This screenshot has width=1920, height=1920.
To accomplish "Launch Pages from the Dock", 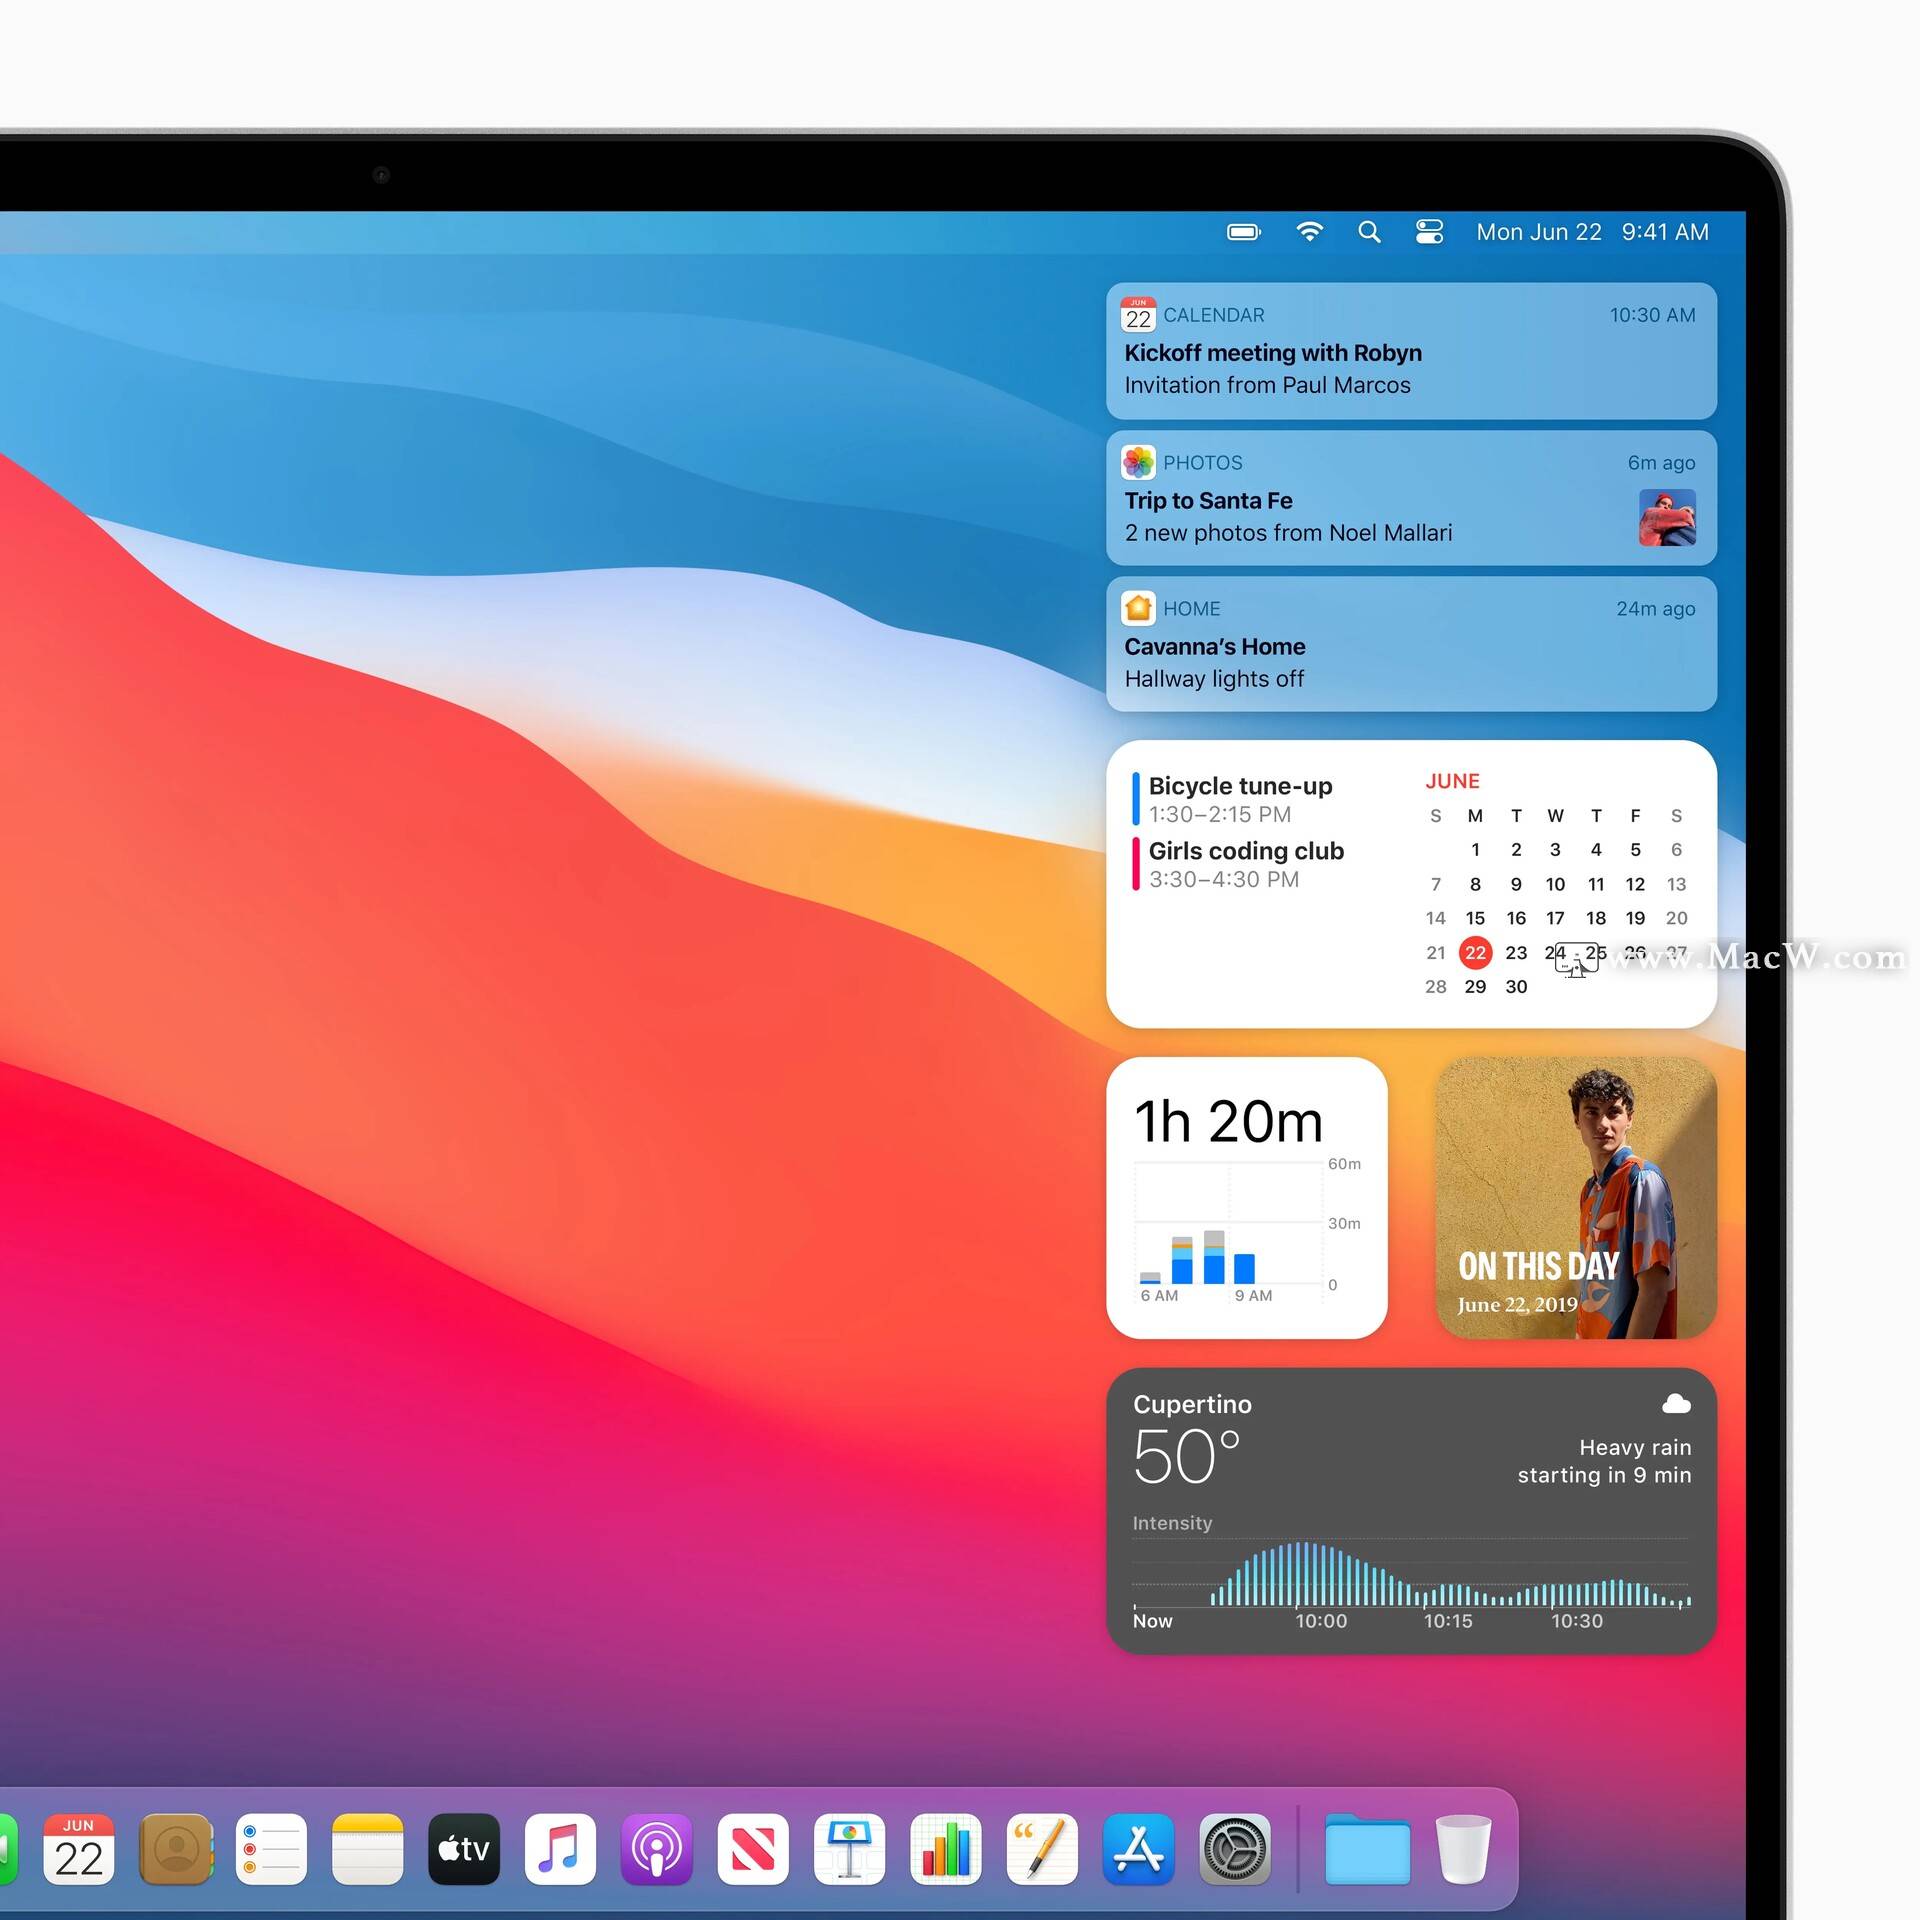I will [x=1043, y=1849].
